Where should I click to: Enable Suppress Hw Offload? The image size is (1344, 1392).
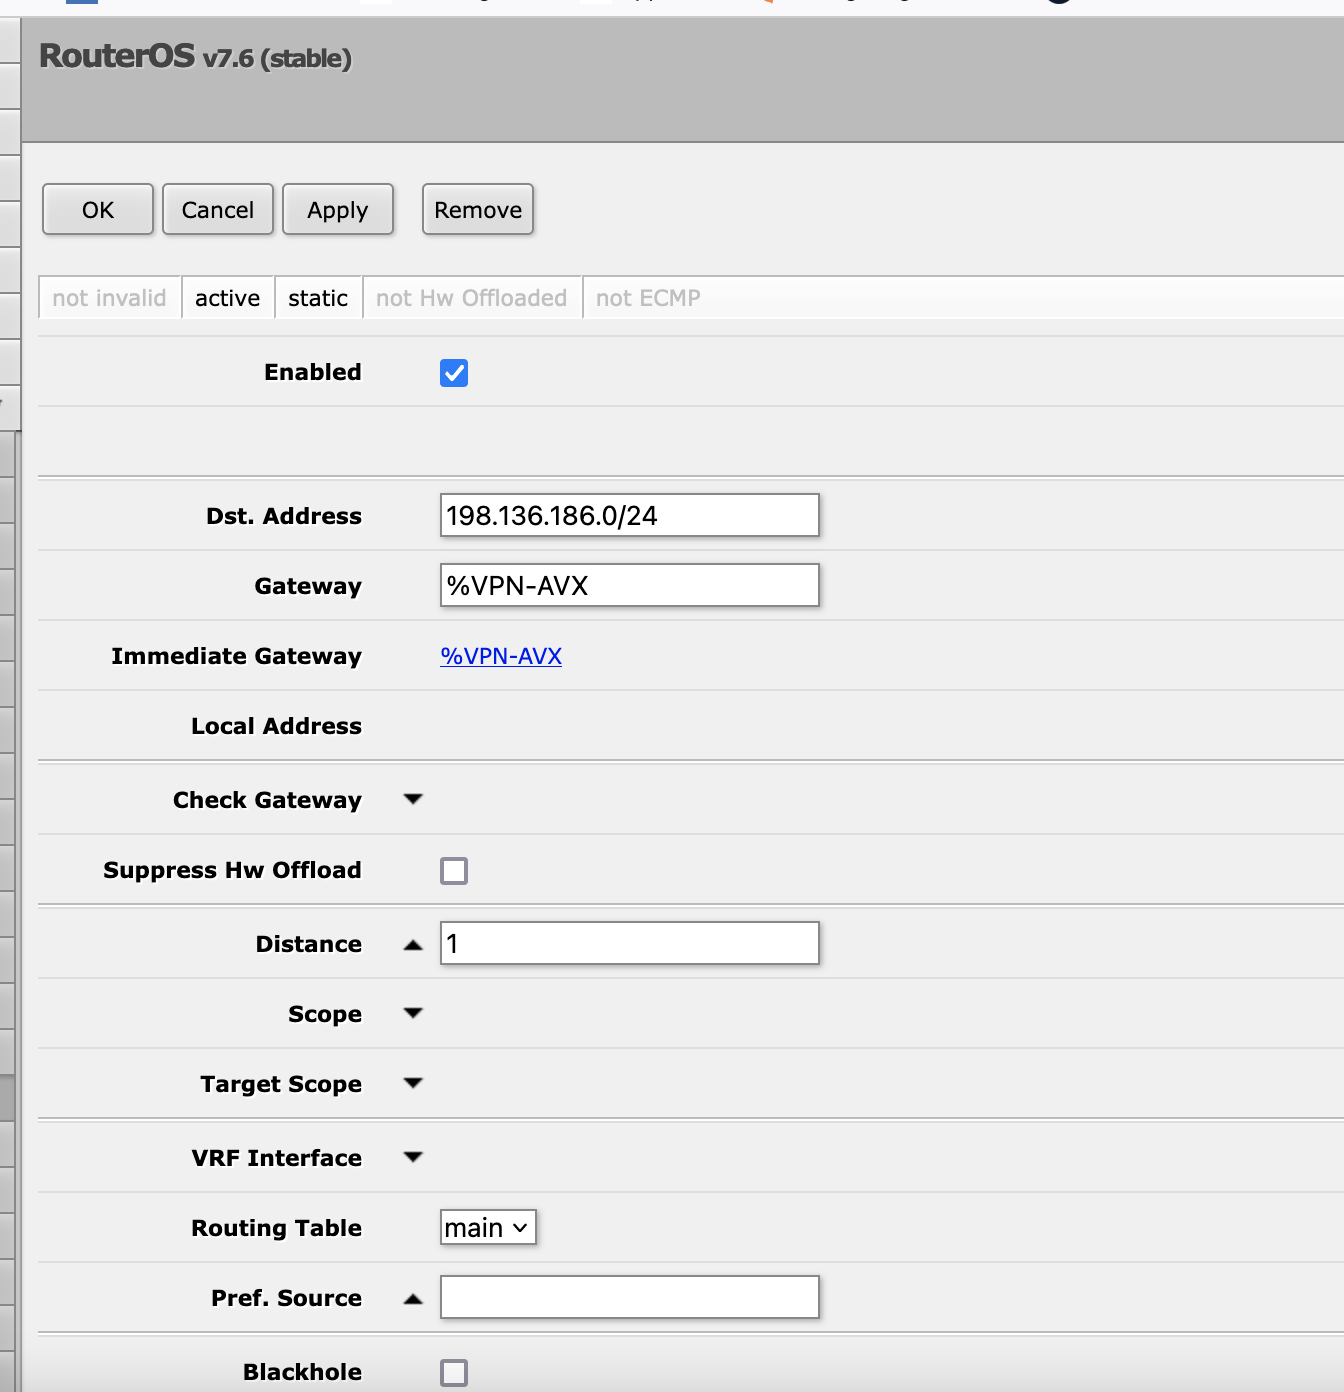pos(454,870)
